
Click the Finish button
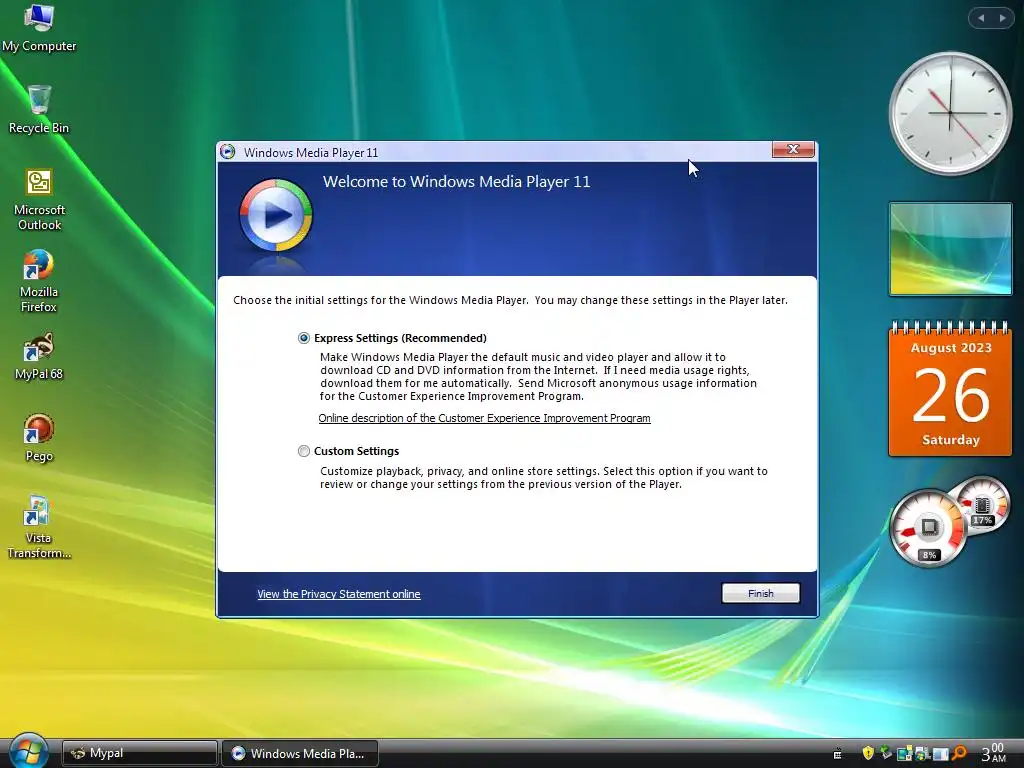[761, 593]
